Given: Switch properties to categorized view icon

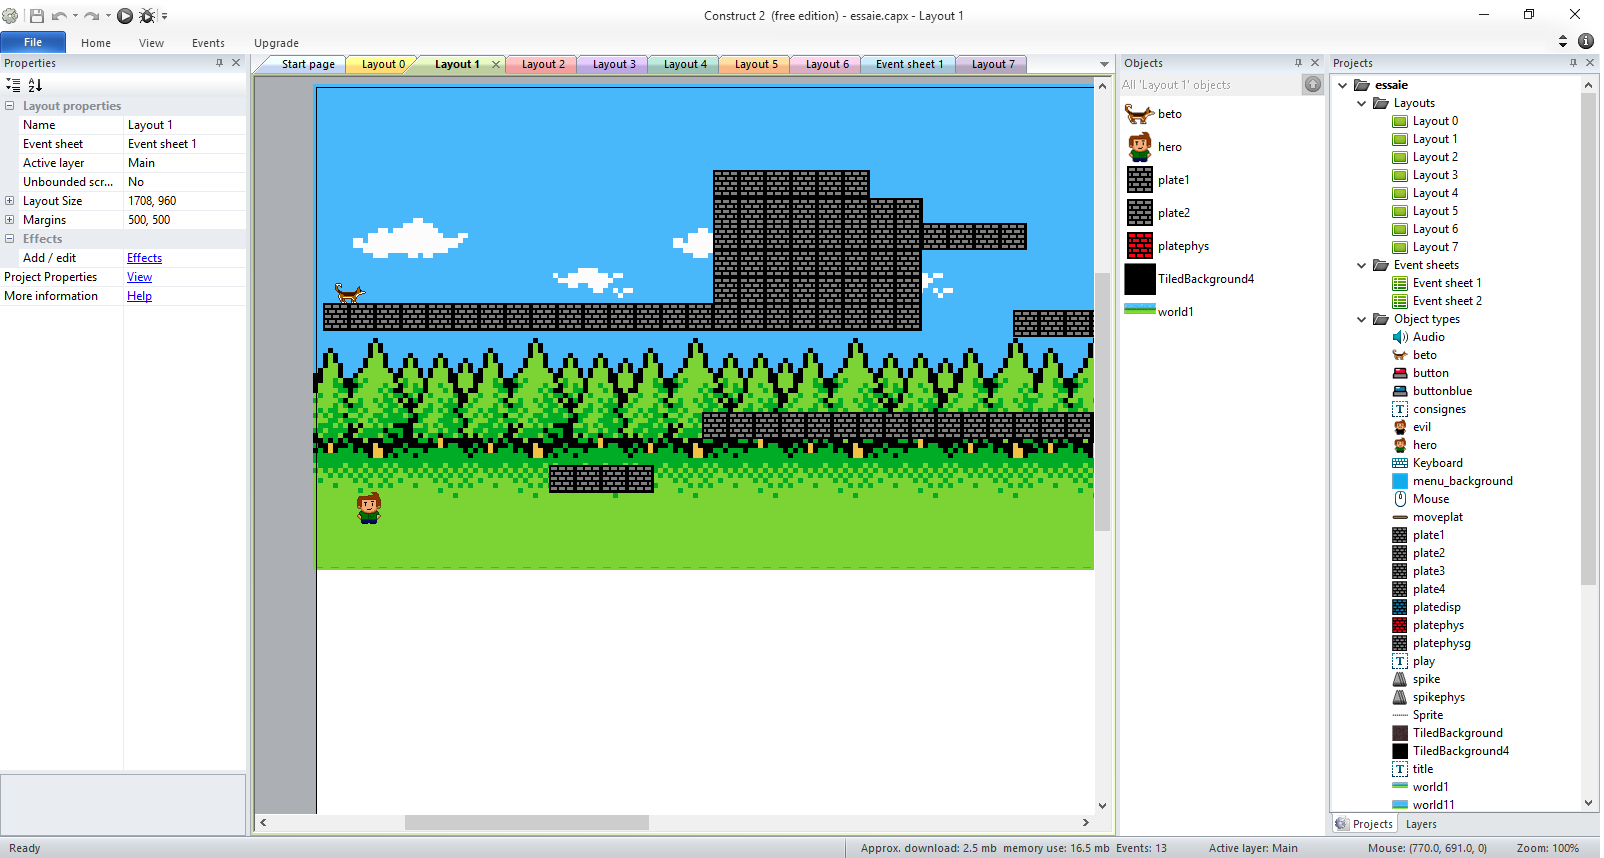Looking at the screenshot, I should click(x=13, y=85).
